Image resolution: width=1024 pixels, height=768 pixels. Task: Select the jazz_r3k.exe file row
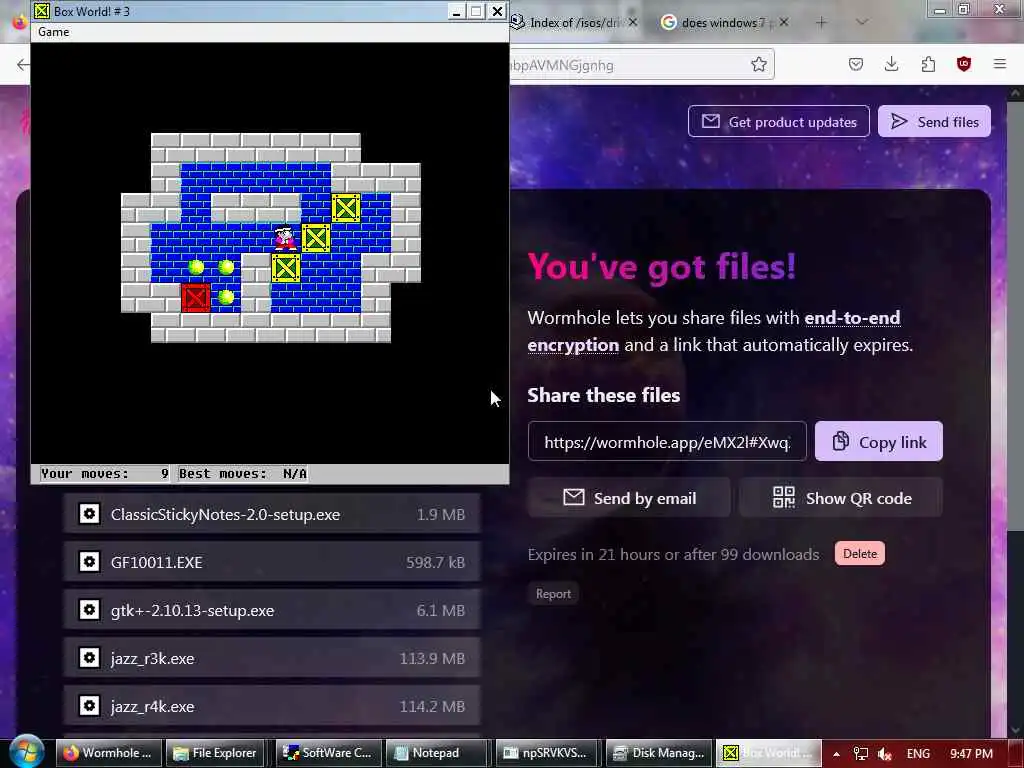click(272, 658)
